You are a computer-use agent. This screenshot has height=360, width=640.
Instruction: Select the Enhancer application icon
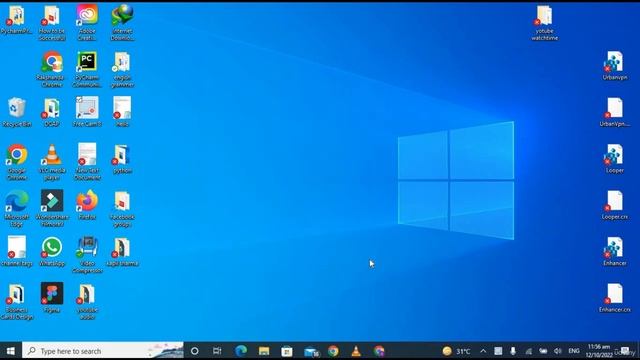coord(615,251)
